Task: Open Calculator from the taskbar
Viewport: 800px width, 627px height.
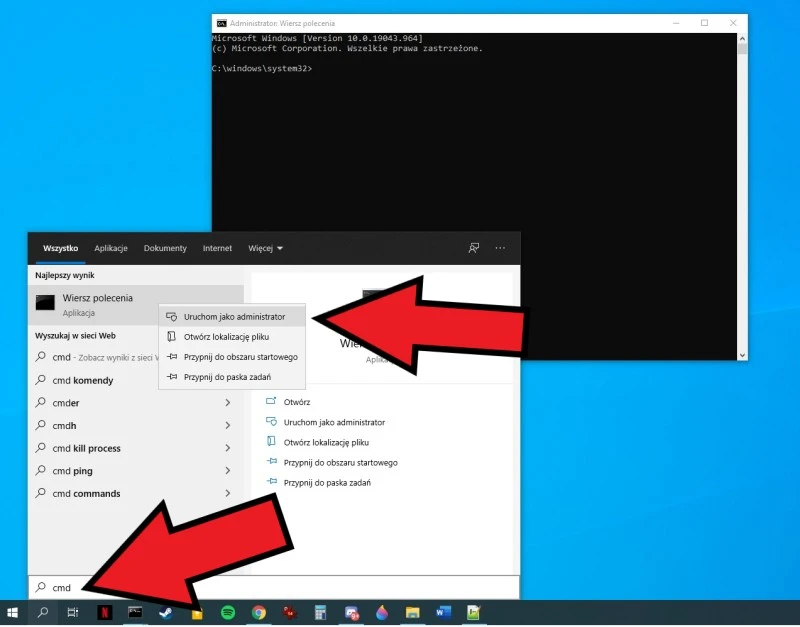Action: 320,611
